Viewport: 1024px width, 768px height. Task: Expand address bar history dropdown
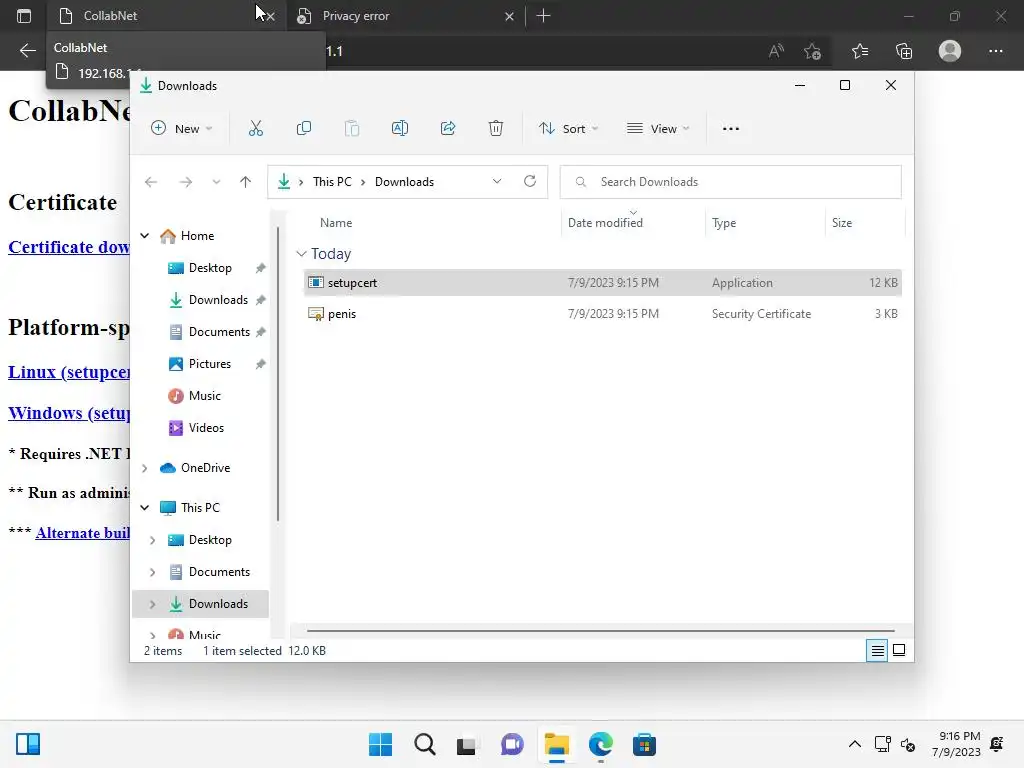pos(497,182)
